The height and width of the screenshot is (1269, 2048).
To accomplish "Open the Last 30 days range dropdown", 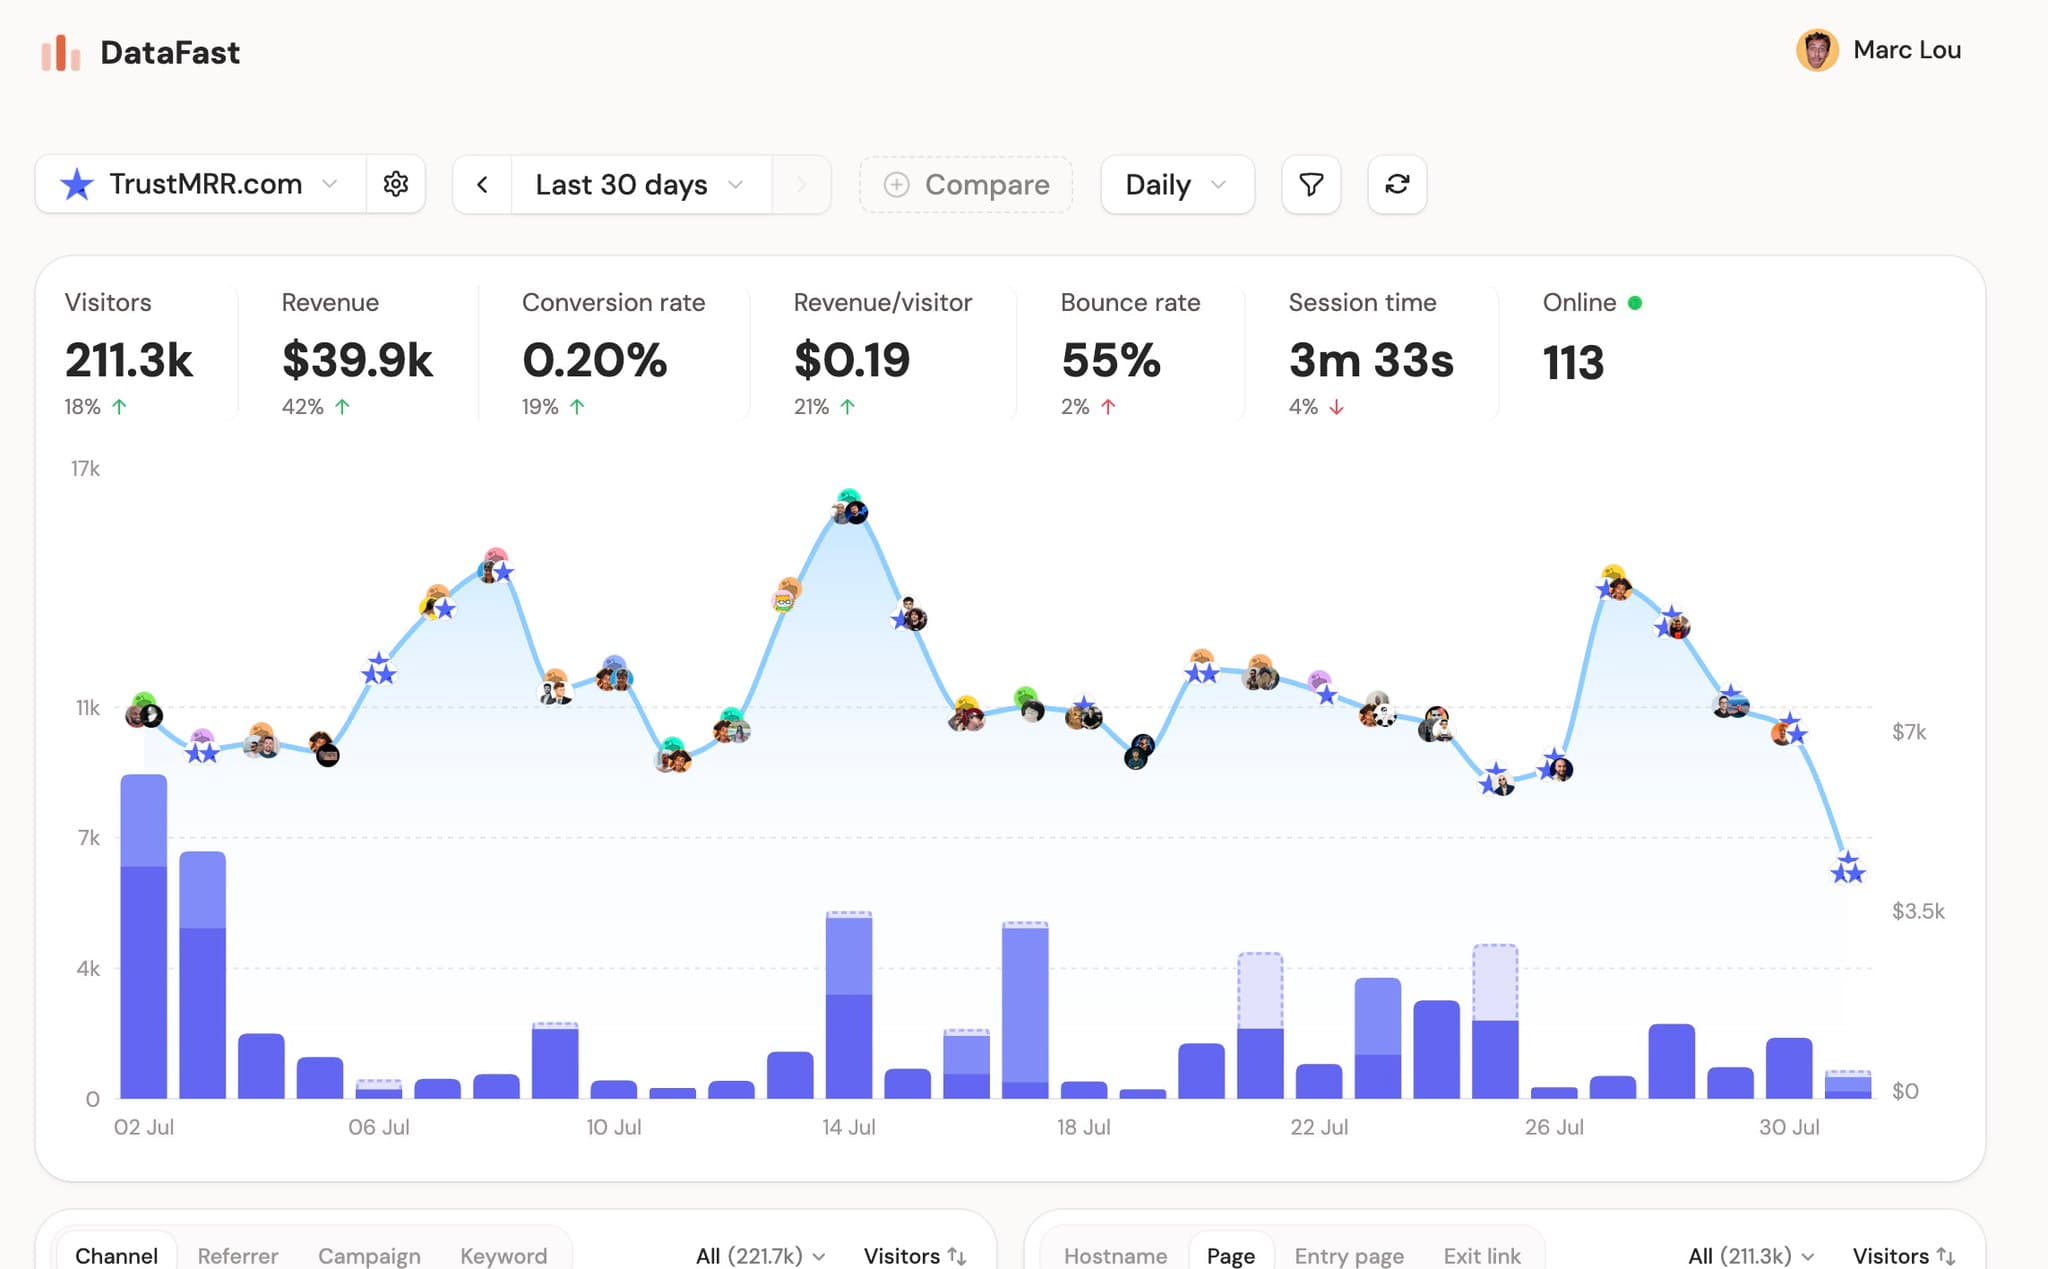I will pyautogui.click(x=641, y=184).
